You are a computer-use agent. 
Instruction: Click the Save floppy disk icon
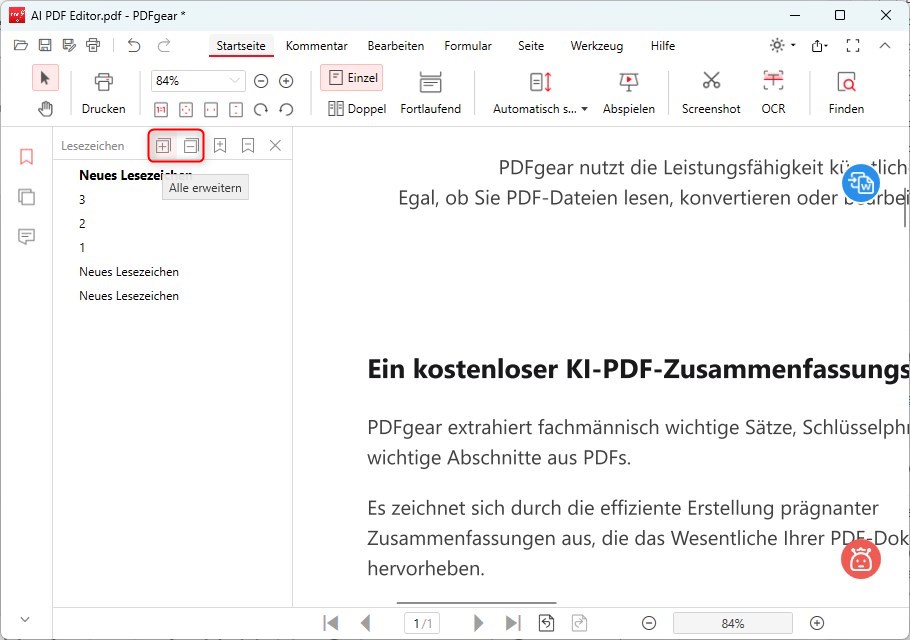(x=45, y=45)
